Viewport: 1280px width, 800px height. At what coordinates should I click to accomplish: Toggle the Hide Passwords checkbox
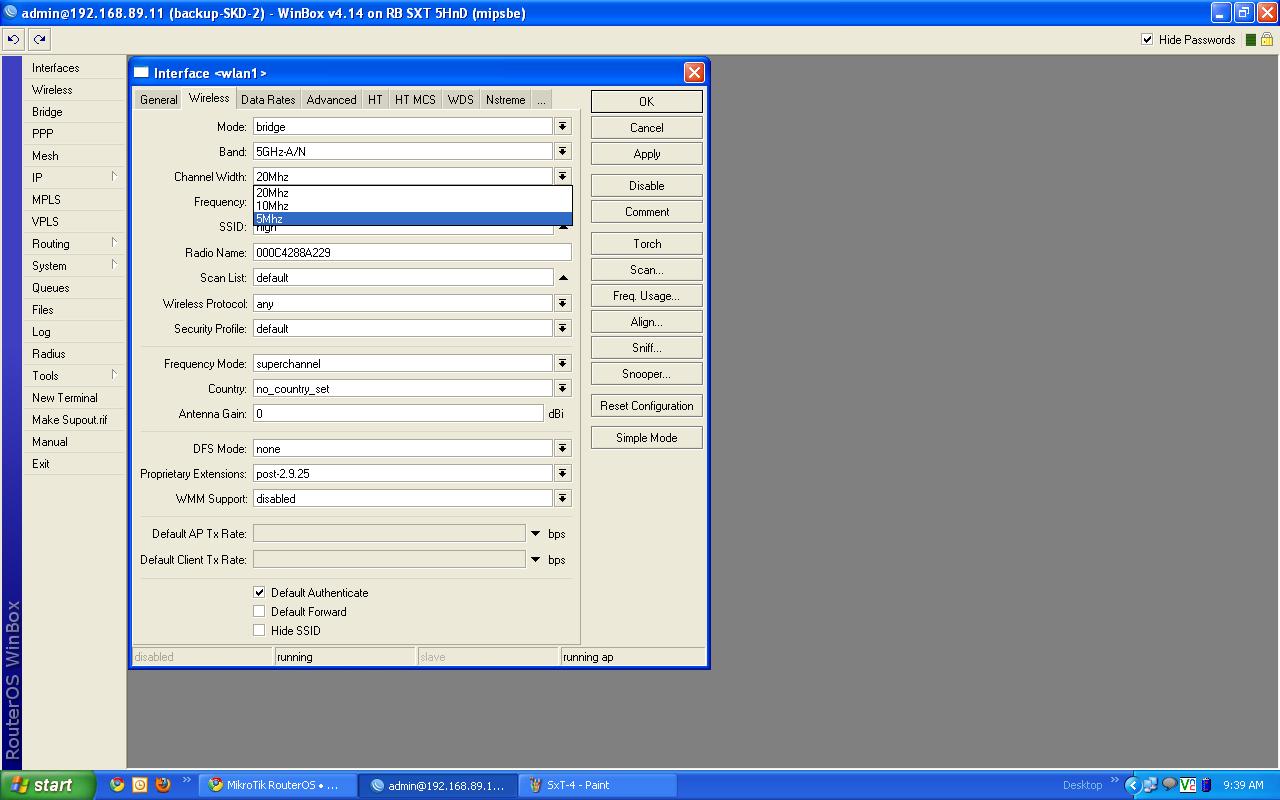tap(1147, 40)
